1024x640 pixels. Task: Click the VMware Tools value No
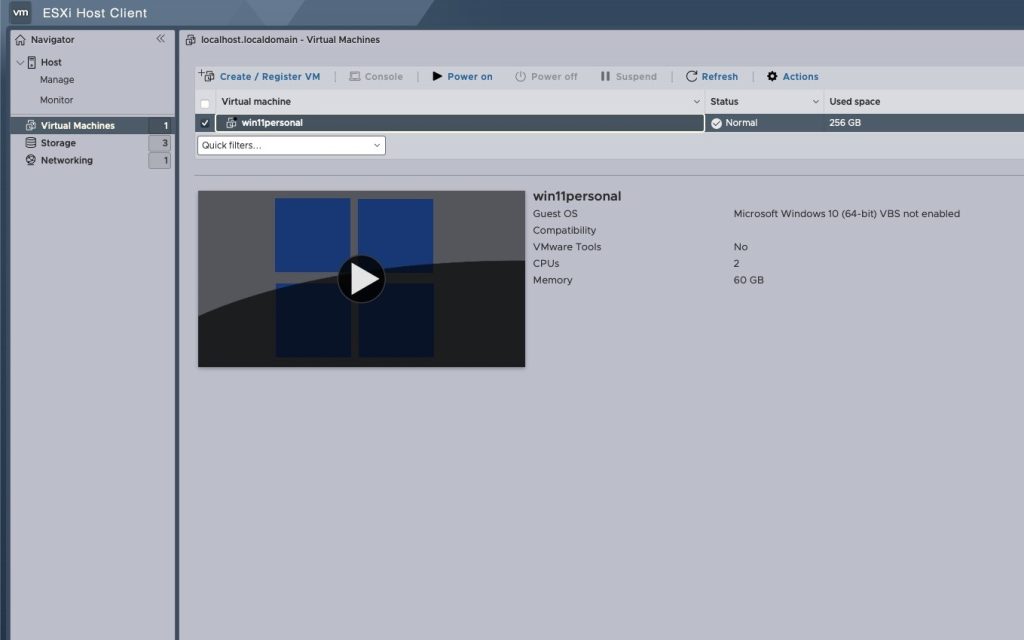[x=741, y=247]
